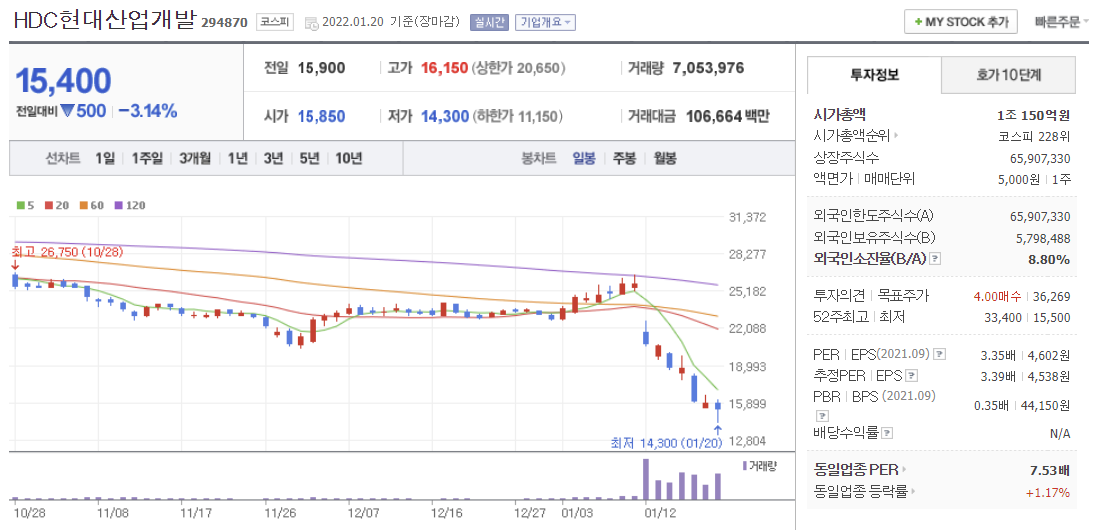This screenshot has height=530, width=1098.
Task: Click the 저가 value 14,300
Action: (x=445, y=116)
